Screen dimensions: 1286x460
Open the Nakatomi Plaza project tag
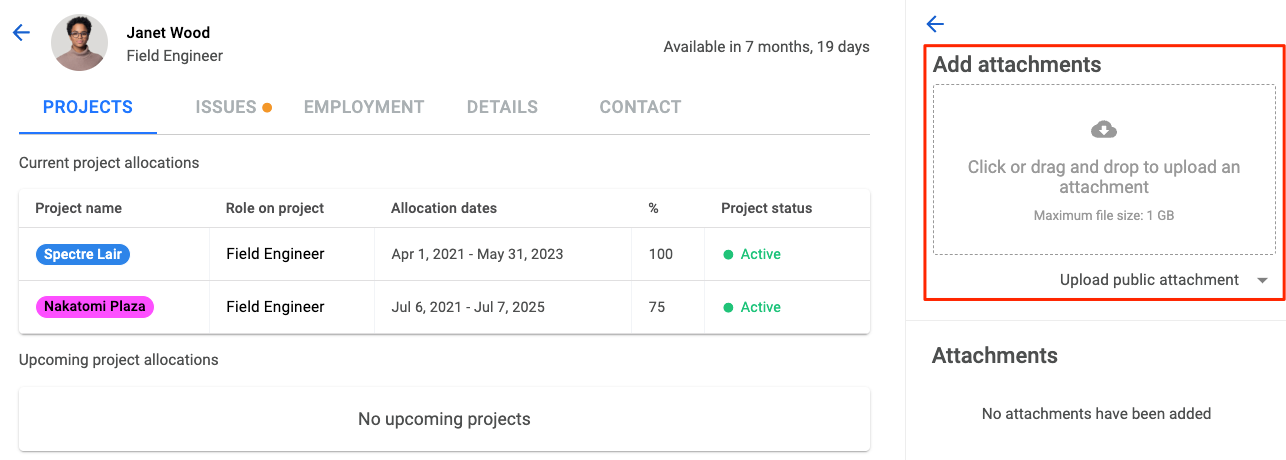(x=95, y=307)
